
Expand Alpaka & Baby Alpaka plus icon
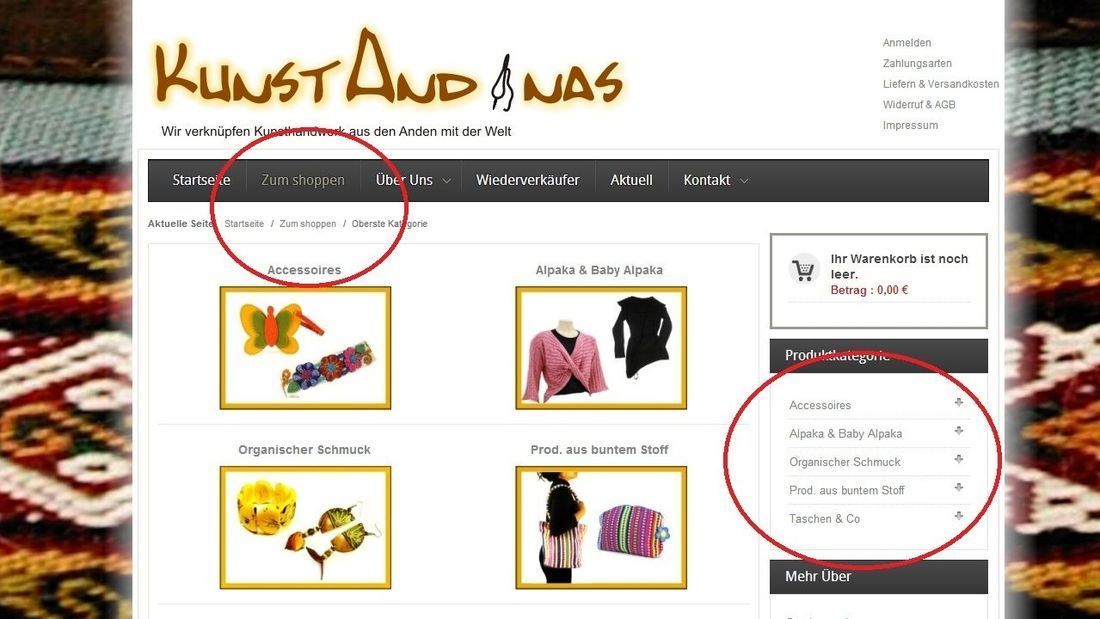[958, 431]
